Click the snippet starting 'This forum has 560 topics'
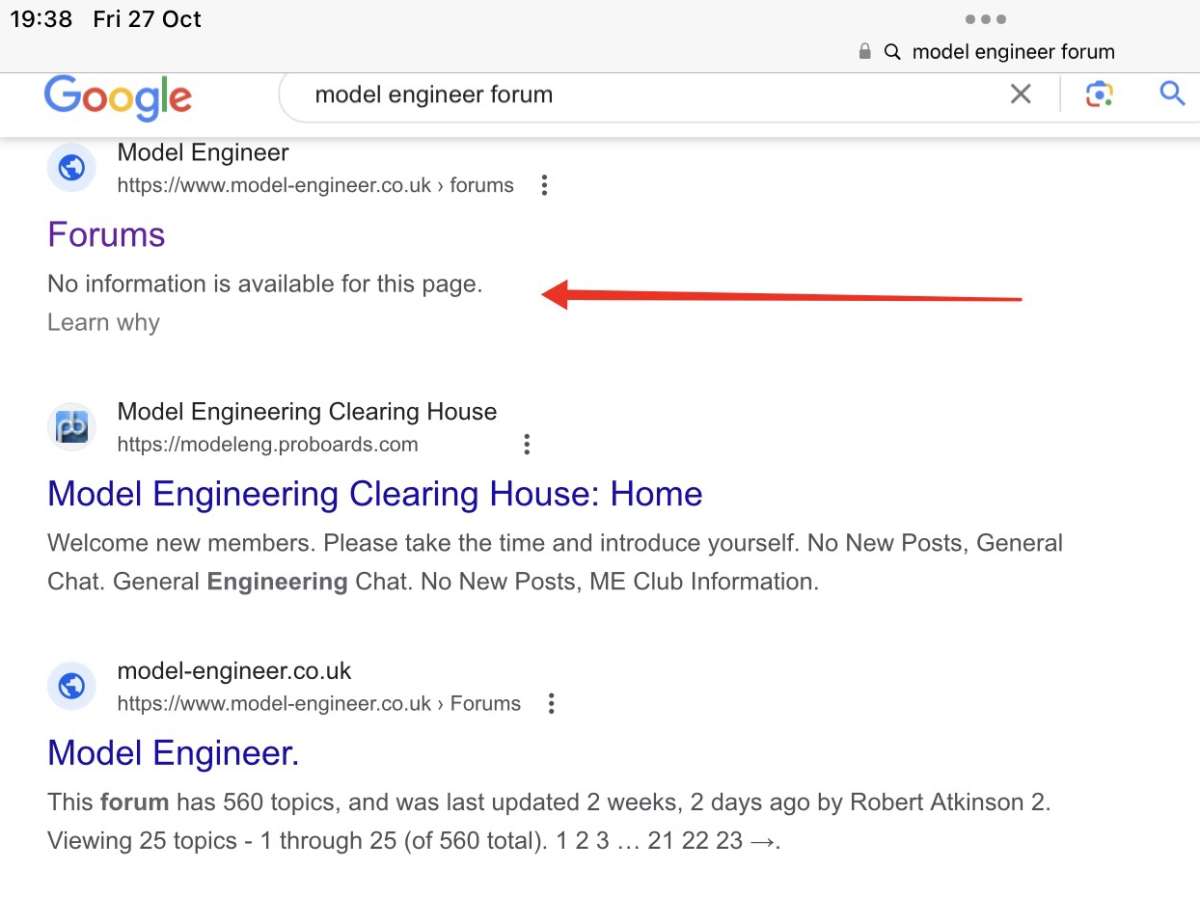1200x897 pixels. [549, 821]
